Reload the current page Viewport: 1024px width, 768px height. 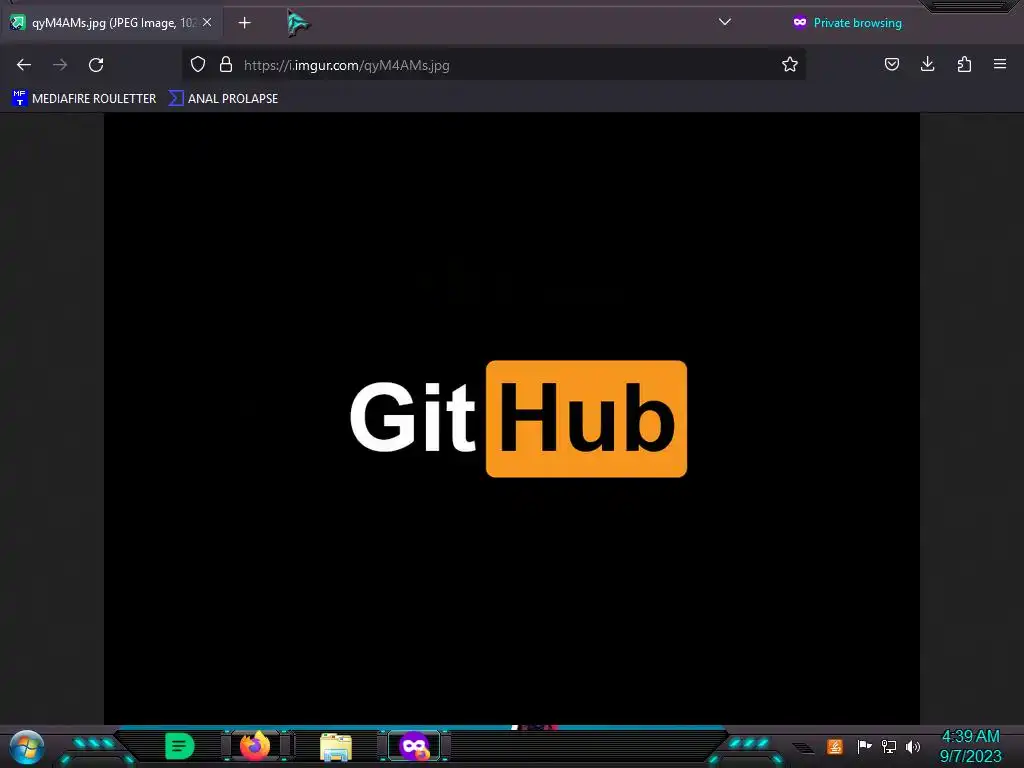pyautogui.click(x=96, y=65)
